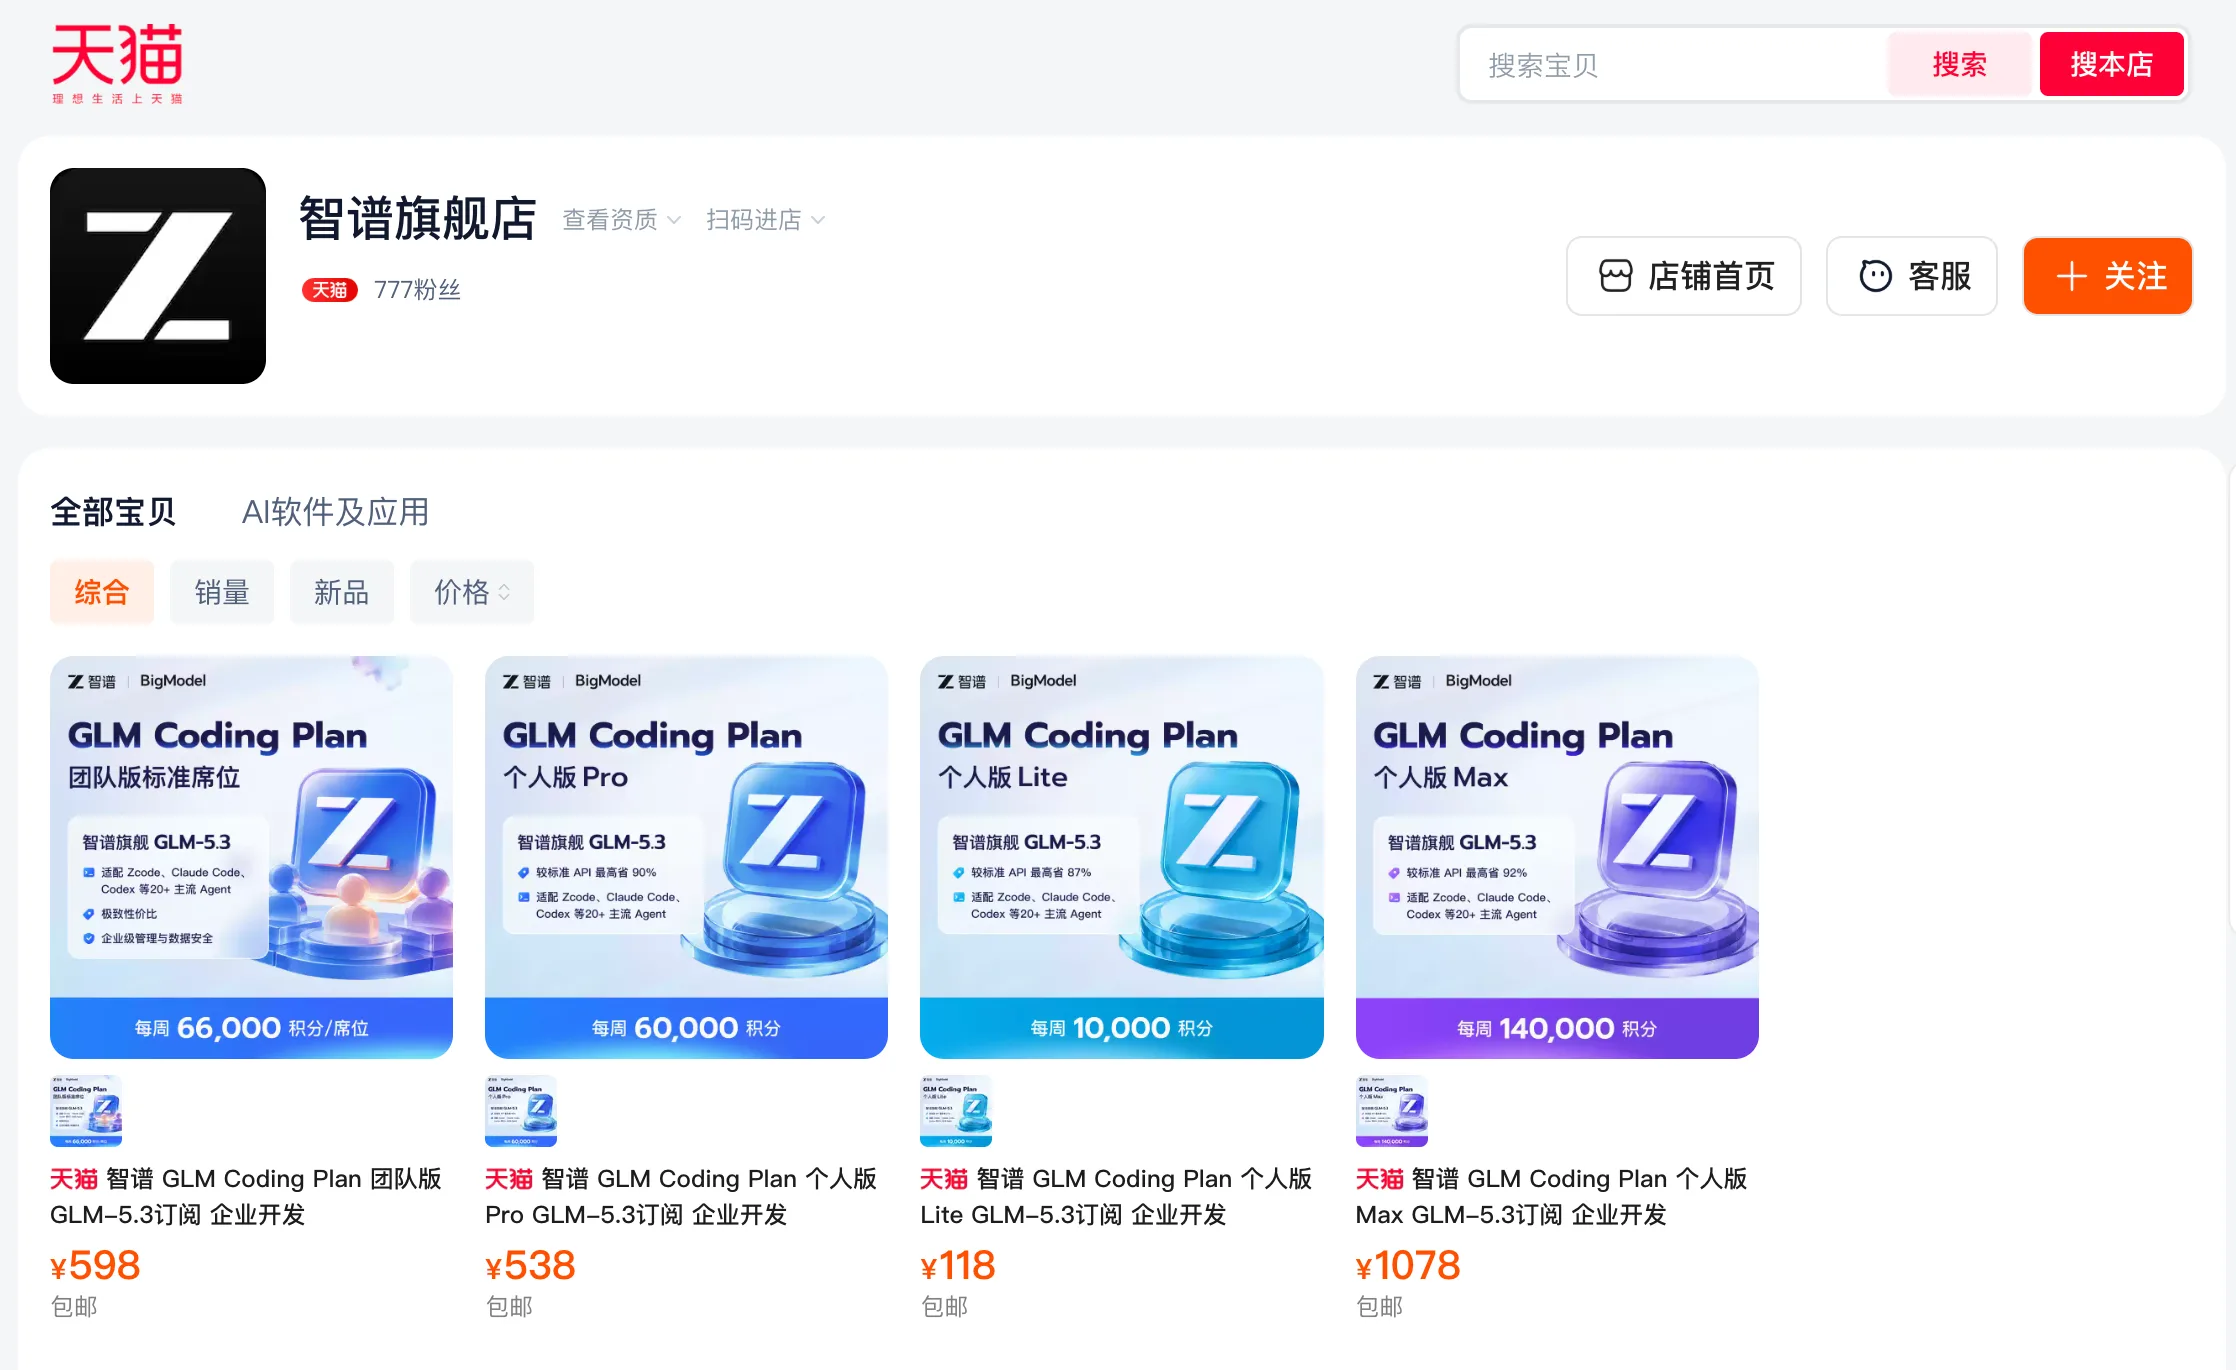2236x1370 pixels.
Task: Open the 个人版 Max product image
Action: click(1557, 857)
